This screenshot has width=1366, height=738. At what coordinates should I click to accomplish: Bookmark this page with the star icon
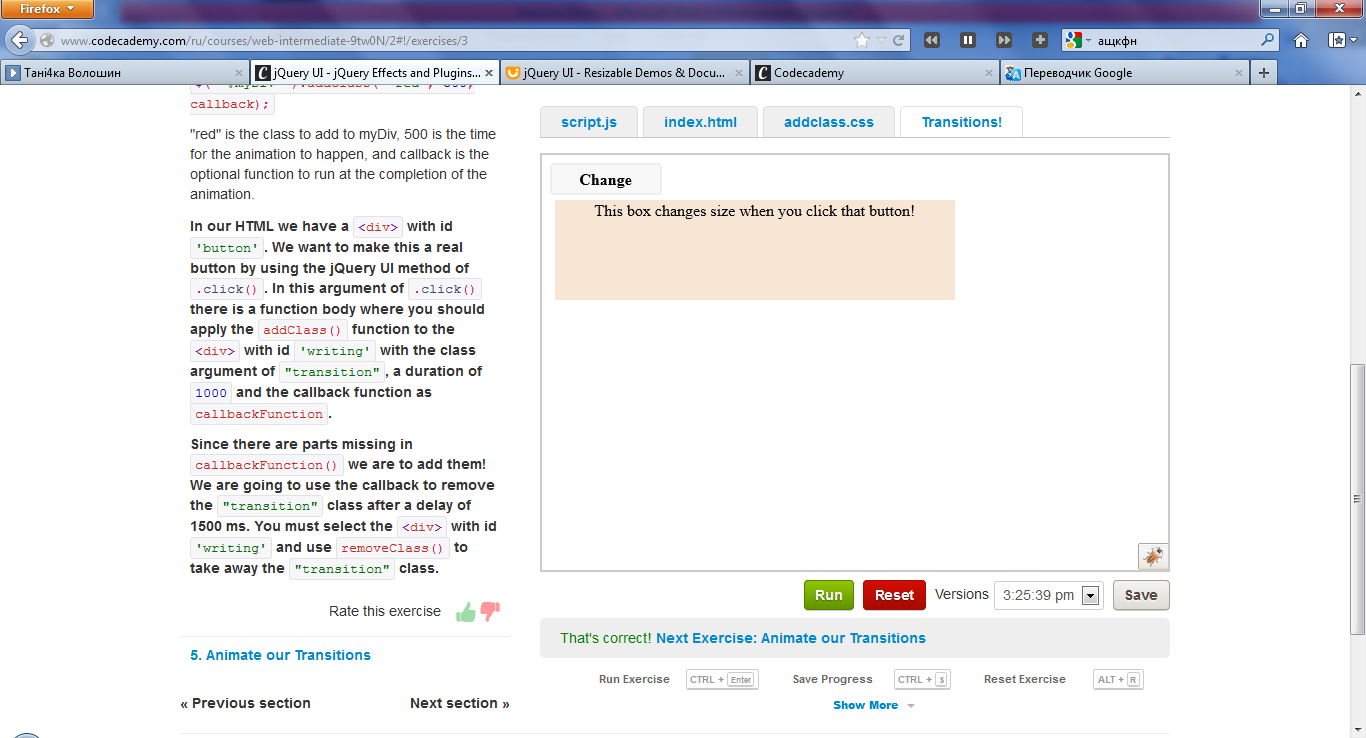[862, 41]
